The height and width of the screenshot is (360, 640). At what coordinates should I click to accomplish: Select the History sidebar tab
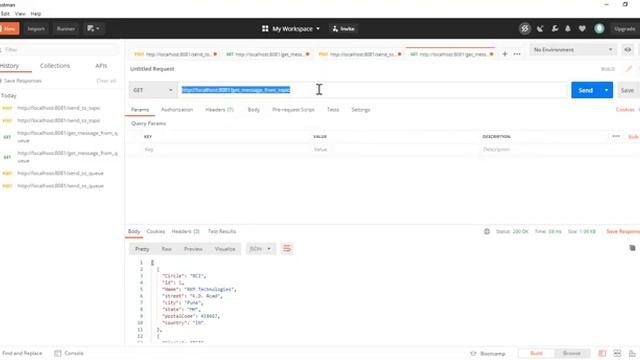[x=9, y=66]
